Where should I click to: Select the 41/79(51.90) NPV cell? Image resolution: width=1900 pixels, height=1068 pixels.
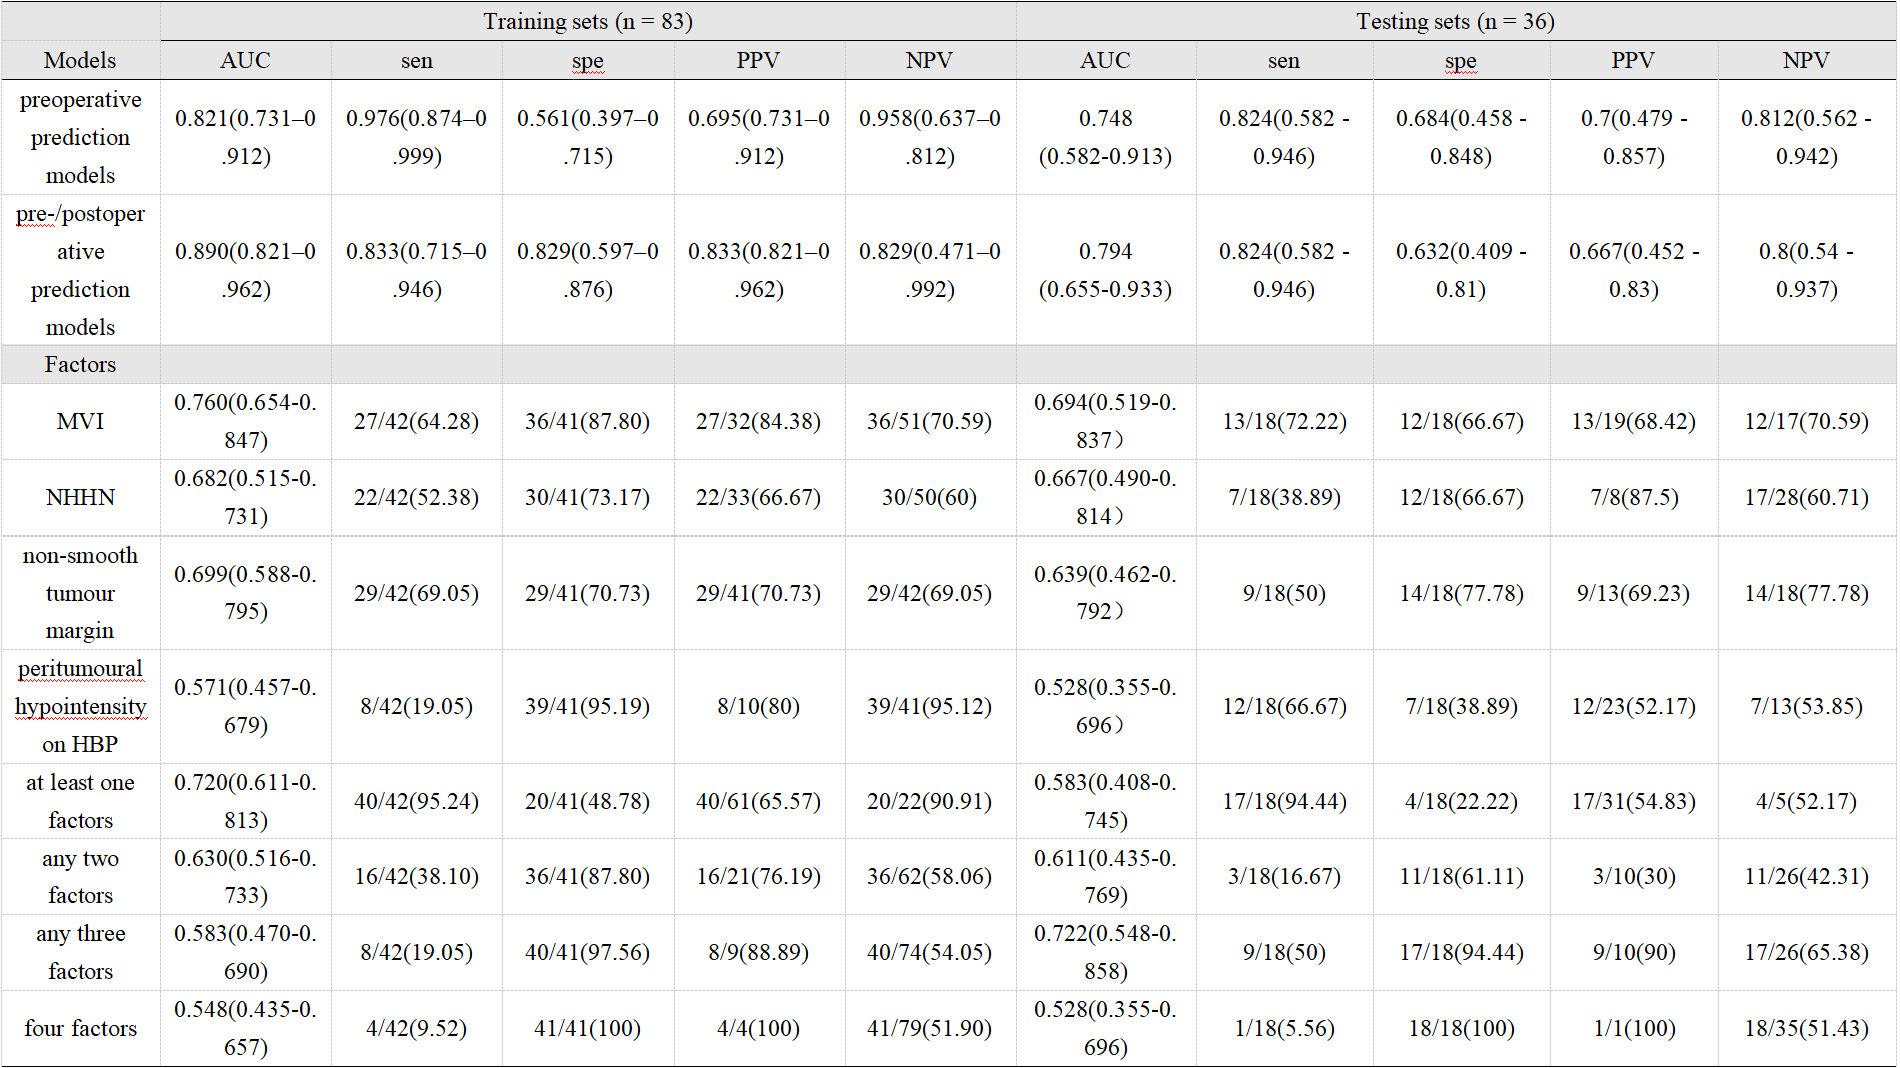929,1028
